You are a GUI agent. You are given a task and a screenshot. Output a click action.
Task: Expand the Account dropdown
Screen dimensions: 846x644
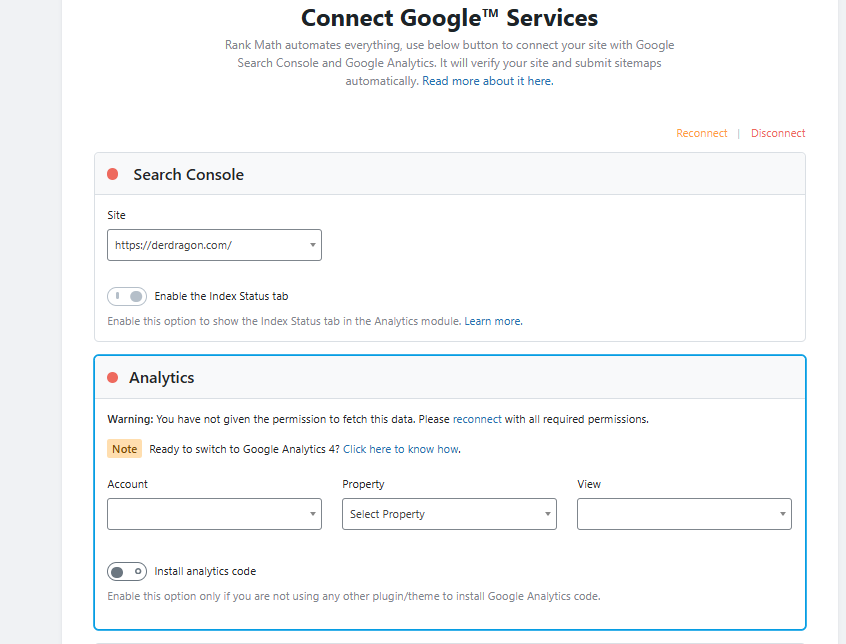click(x=214, y=513)
